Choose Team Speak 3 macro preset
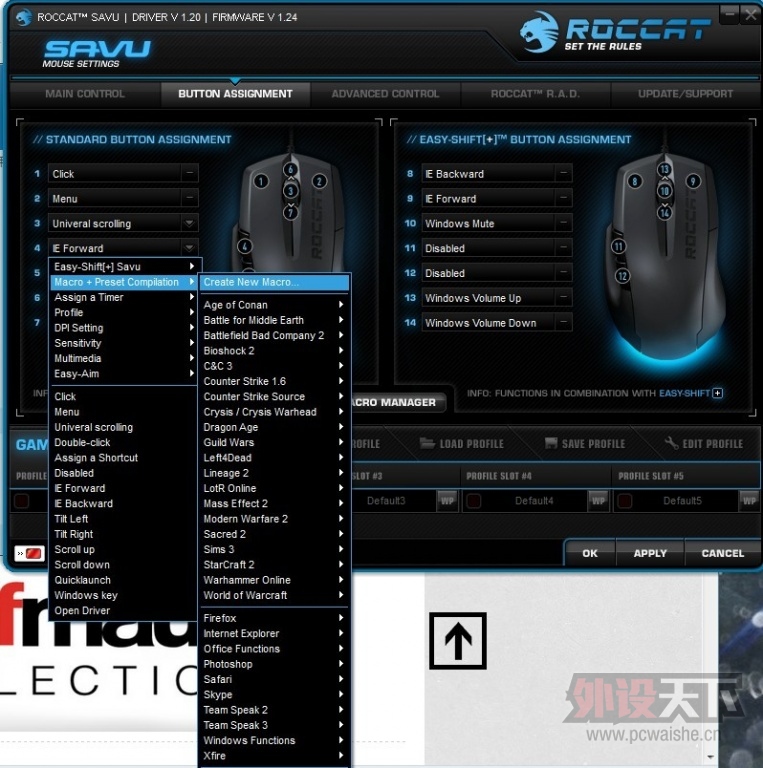The height and width of the screenshot is (768, 763). (x=274, y=725)
